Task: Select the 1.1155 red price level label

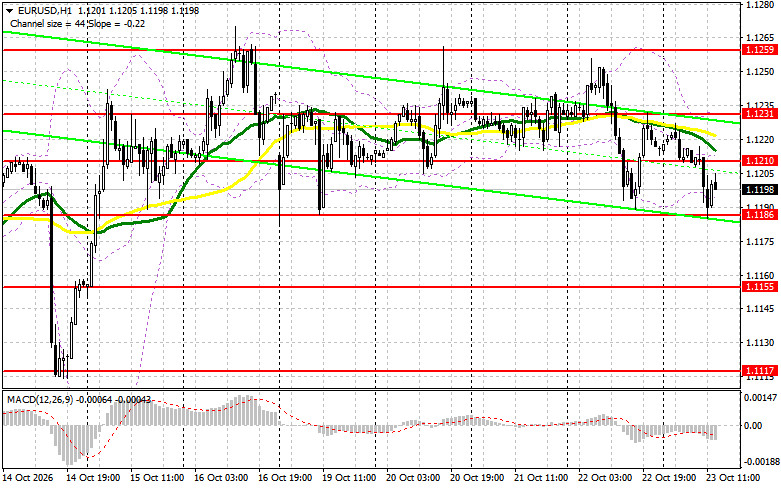Action: [x=759, y=287]
